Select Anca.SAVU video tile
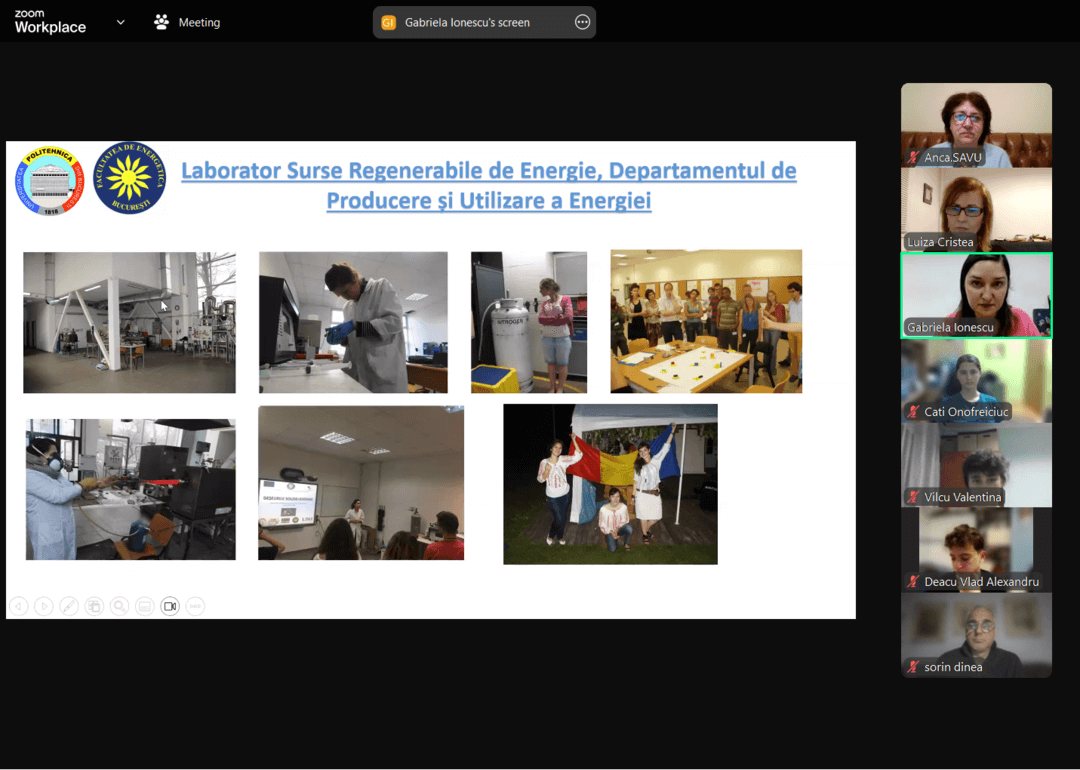Screen dimensions: 1080x770 (976, 125)
